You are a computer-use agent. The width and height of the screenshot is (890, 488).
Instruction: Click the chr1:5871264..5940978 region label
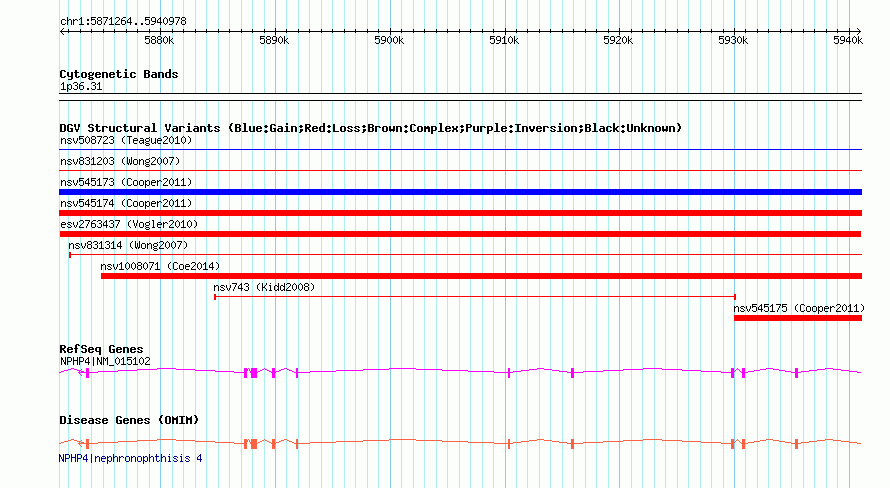point(123,21)
